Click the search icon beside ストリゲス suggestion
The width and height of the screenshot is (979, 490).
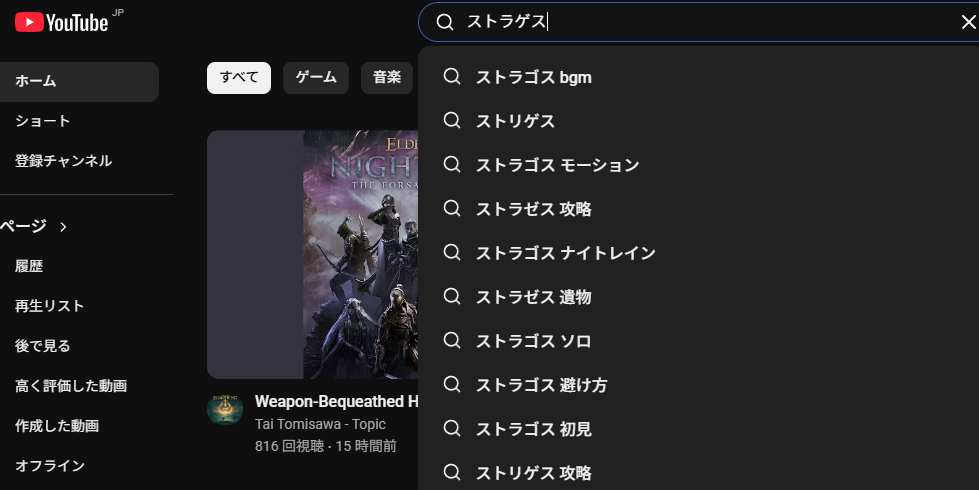[x=452, y=121]
